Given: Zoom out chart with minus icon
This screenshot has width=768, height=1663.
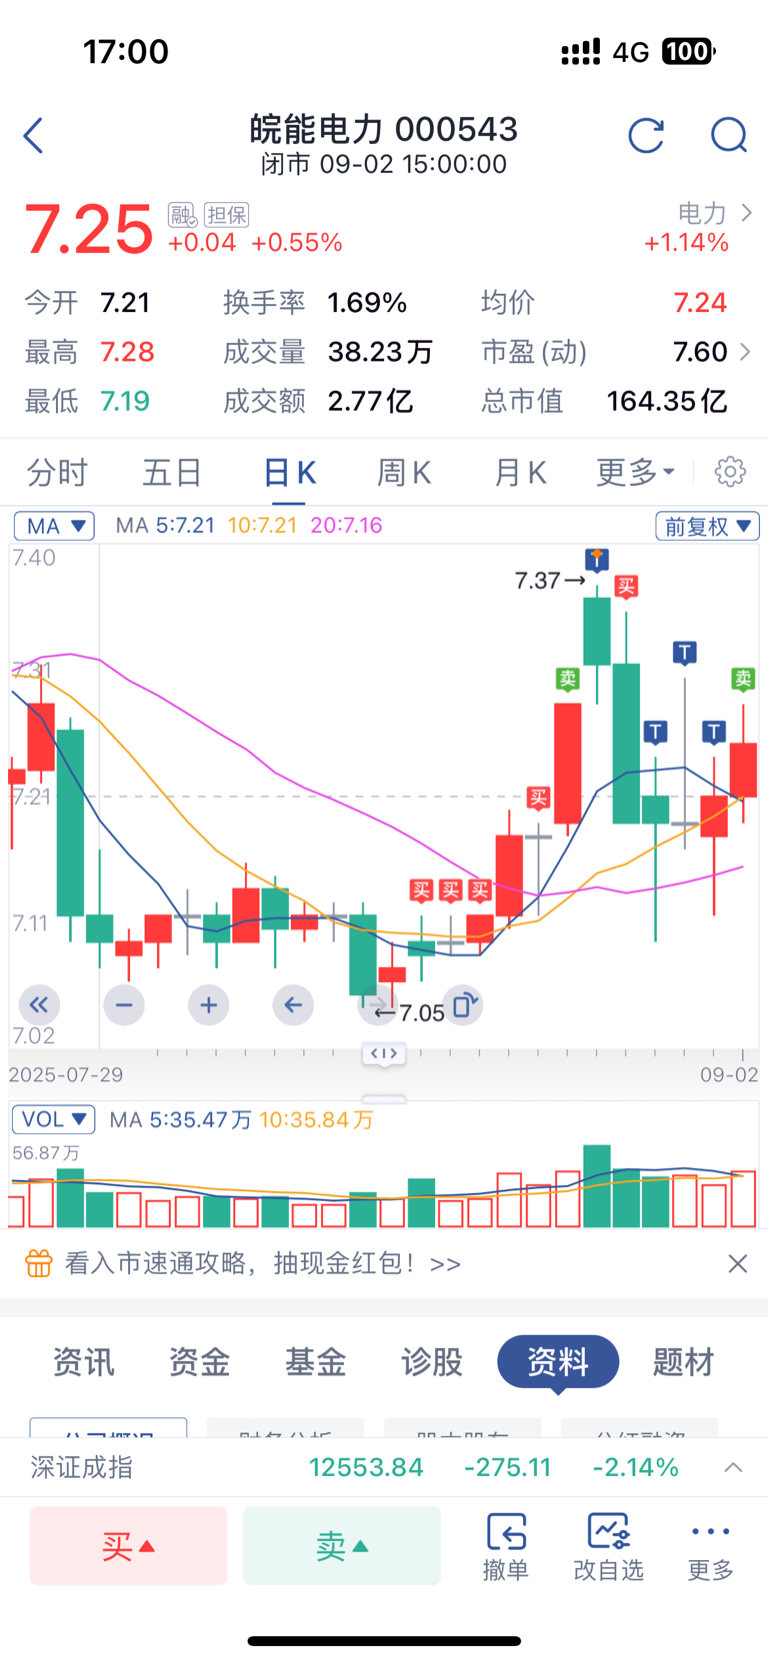Looking at the screenshot, I should pos(124,1004).
